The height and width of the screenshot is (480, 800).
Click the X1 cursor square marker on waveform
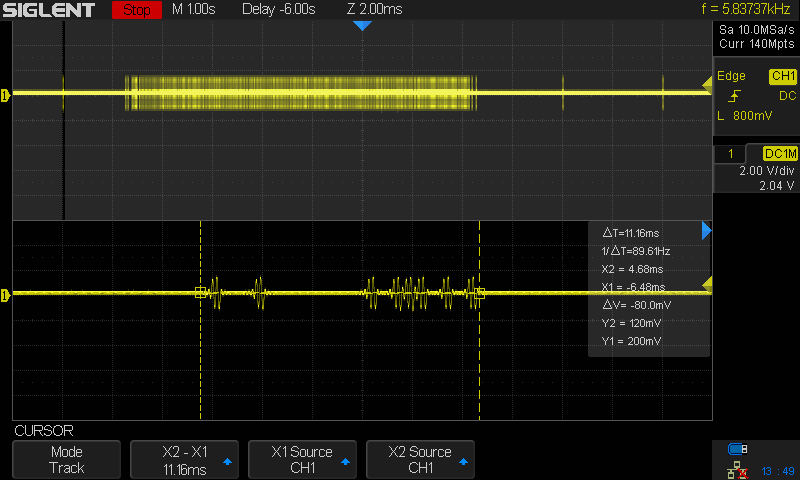(201, 292)
